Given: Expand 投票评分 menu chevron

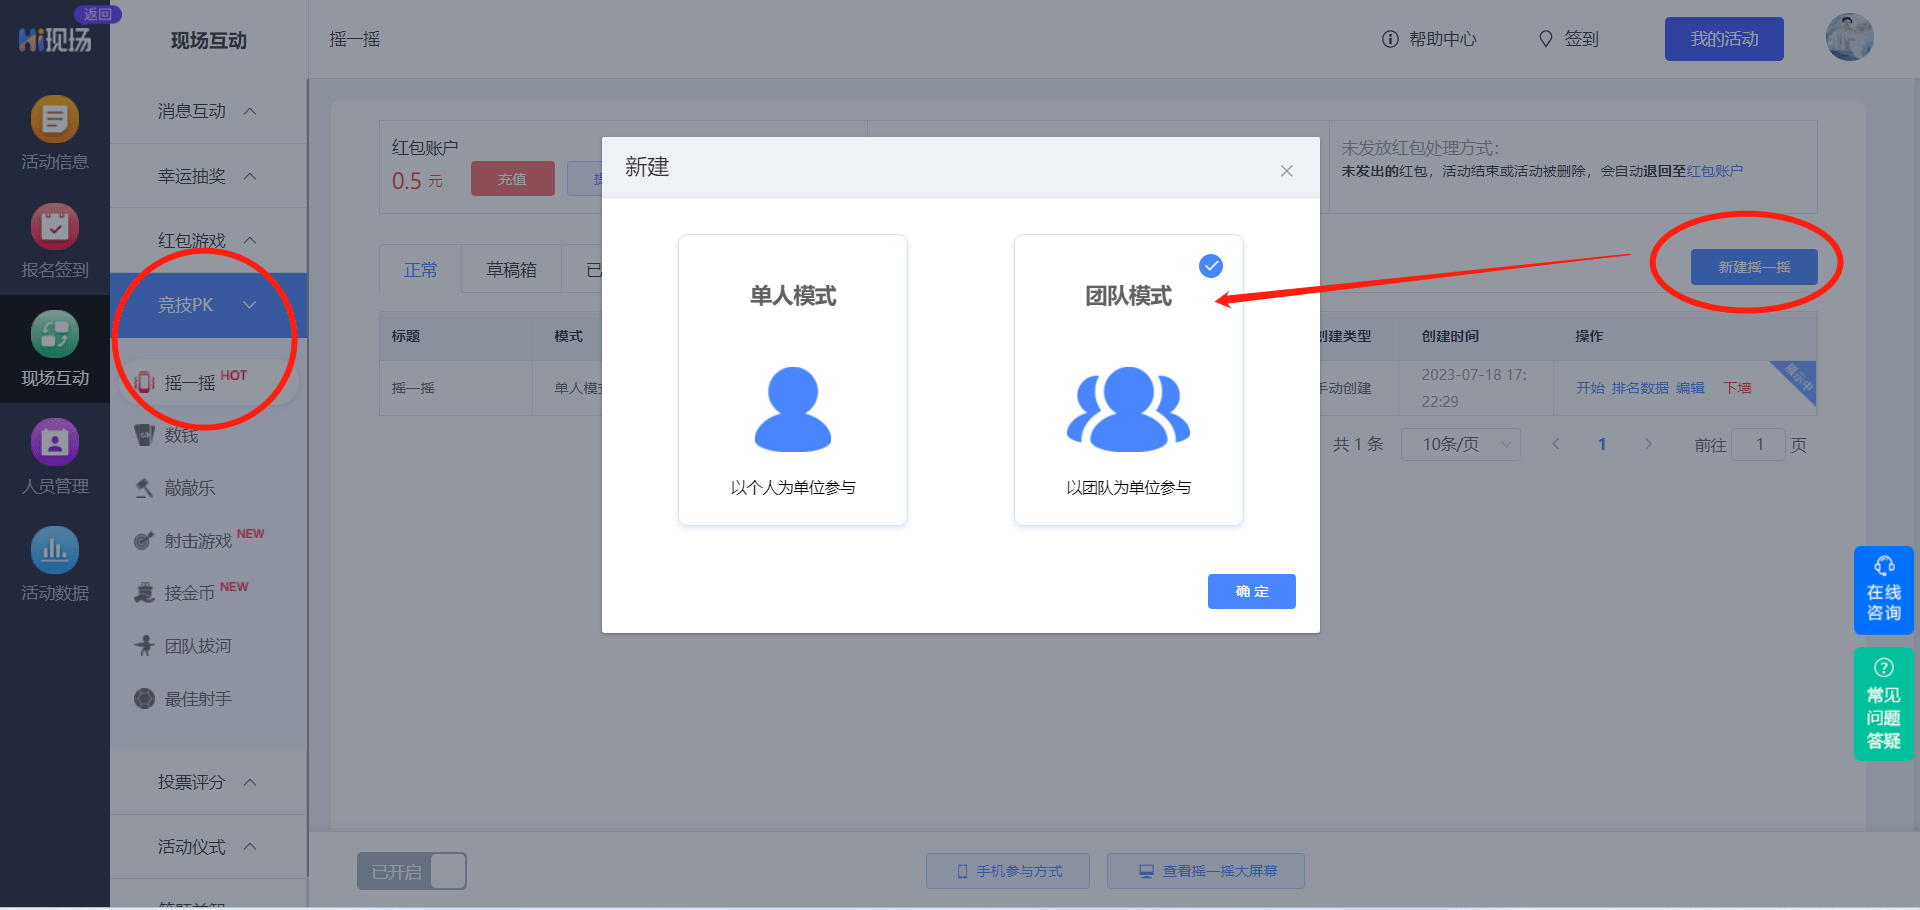Looking at the screenshot, I should pos(250,782).
